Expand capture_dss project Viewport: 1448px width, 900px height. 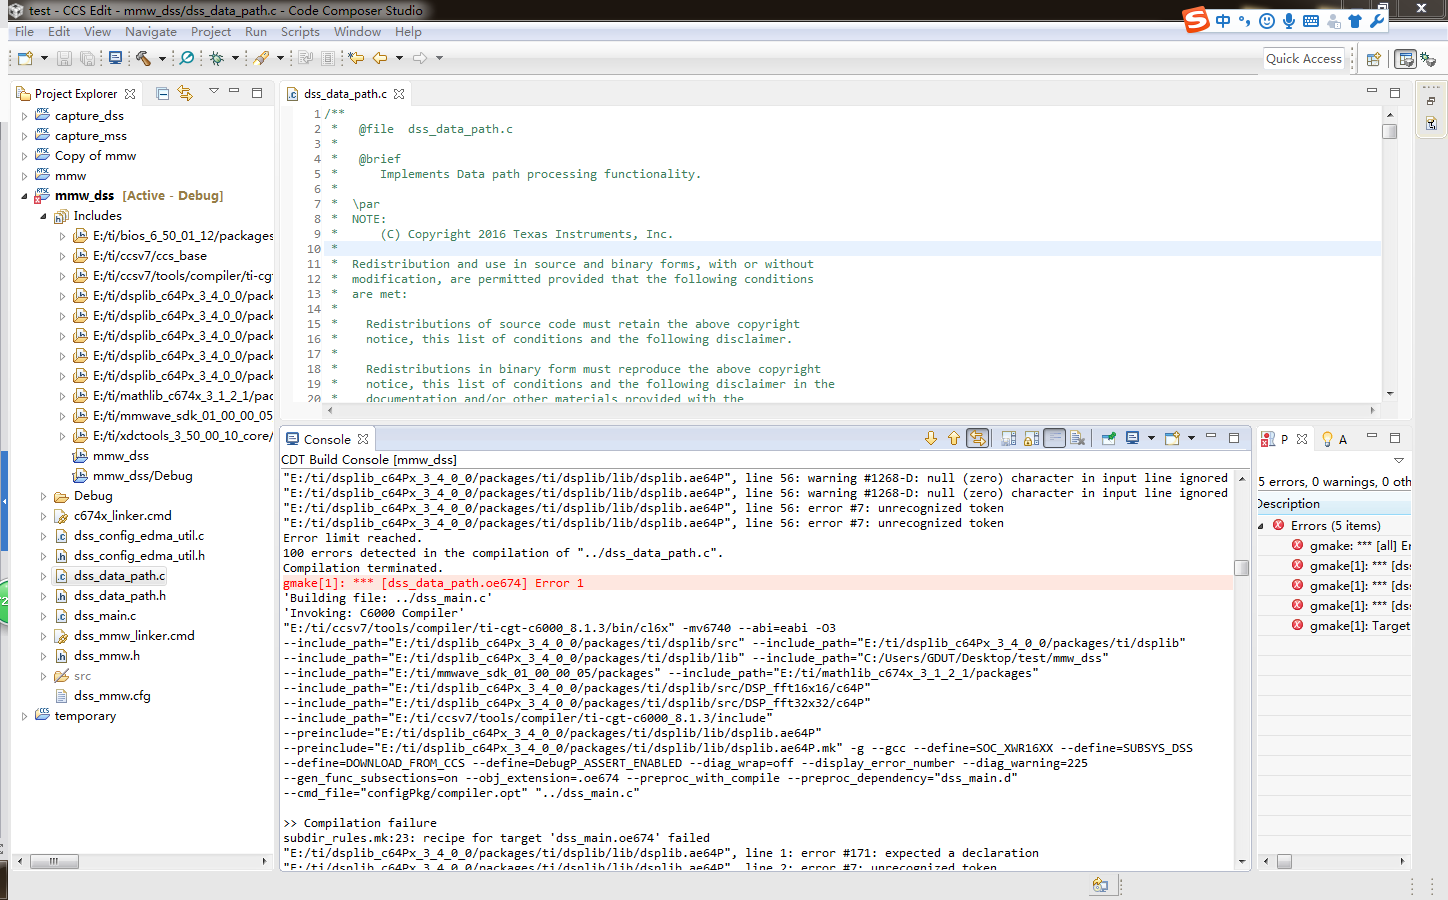pos(24,116)
